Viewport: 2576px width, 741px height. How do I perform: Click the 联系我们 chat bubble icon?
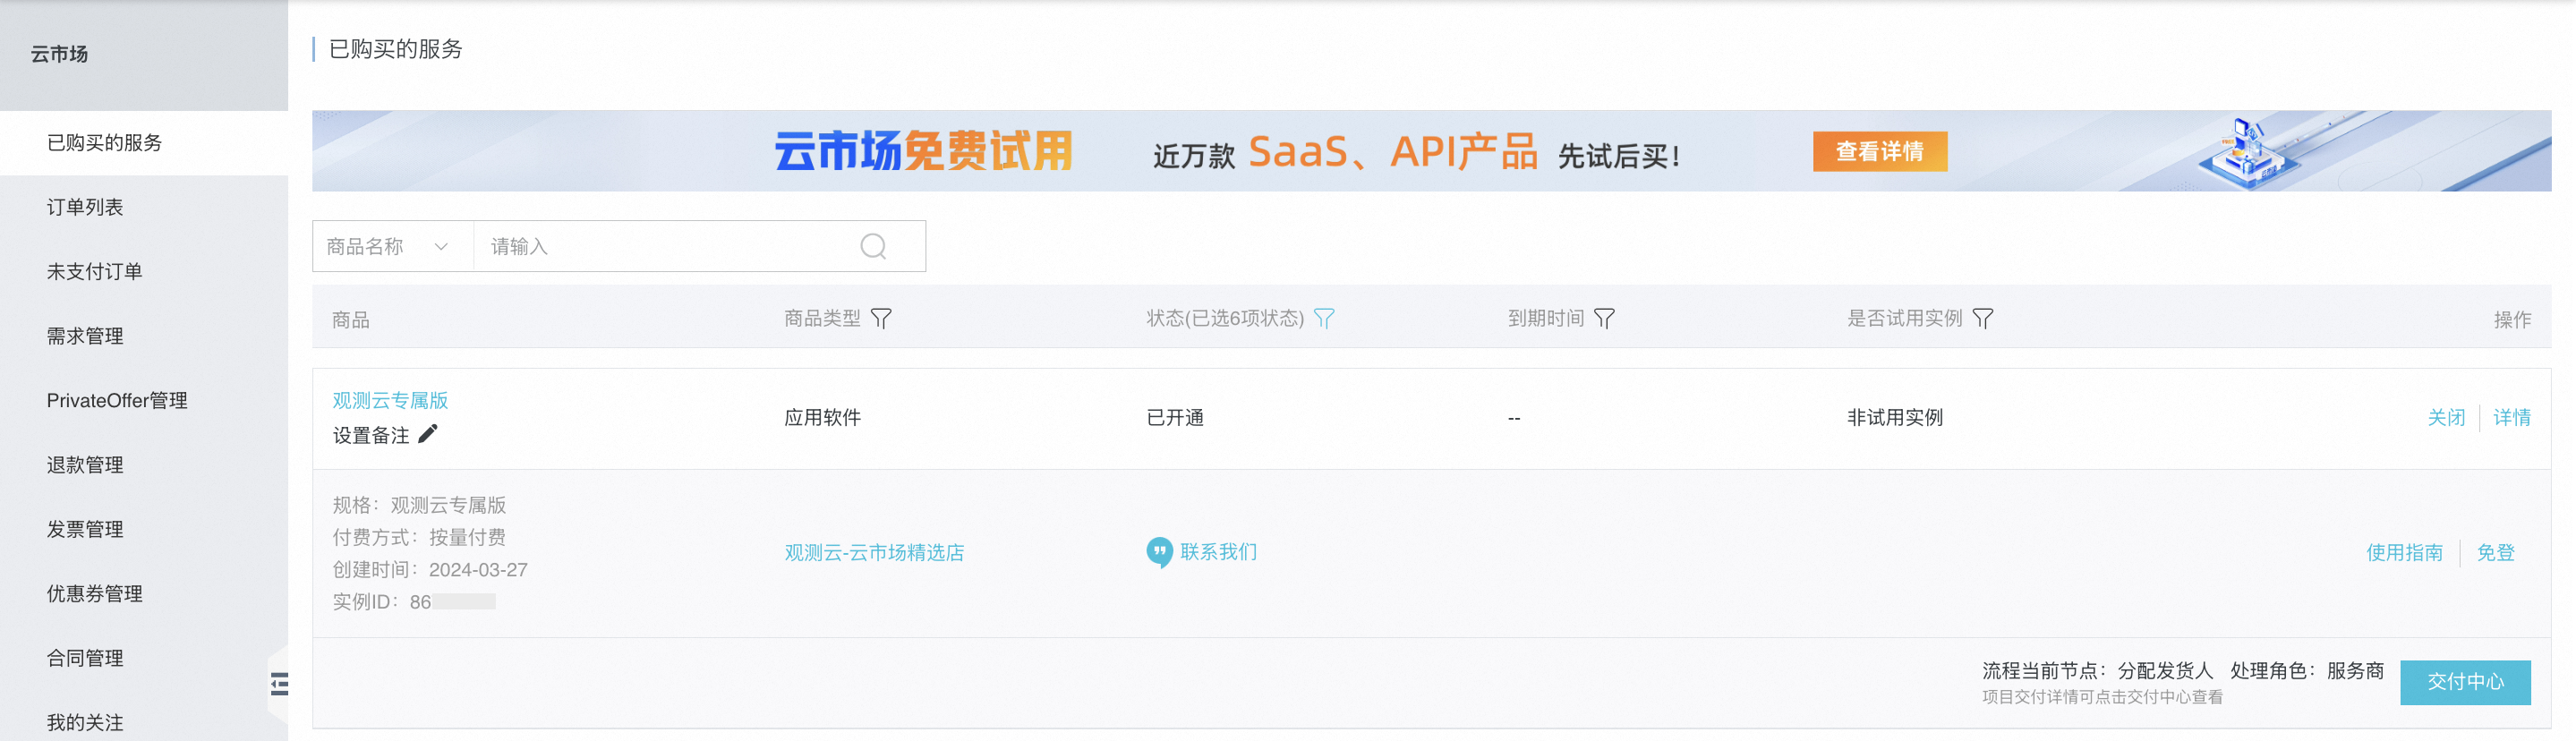1159,552
